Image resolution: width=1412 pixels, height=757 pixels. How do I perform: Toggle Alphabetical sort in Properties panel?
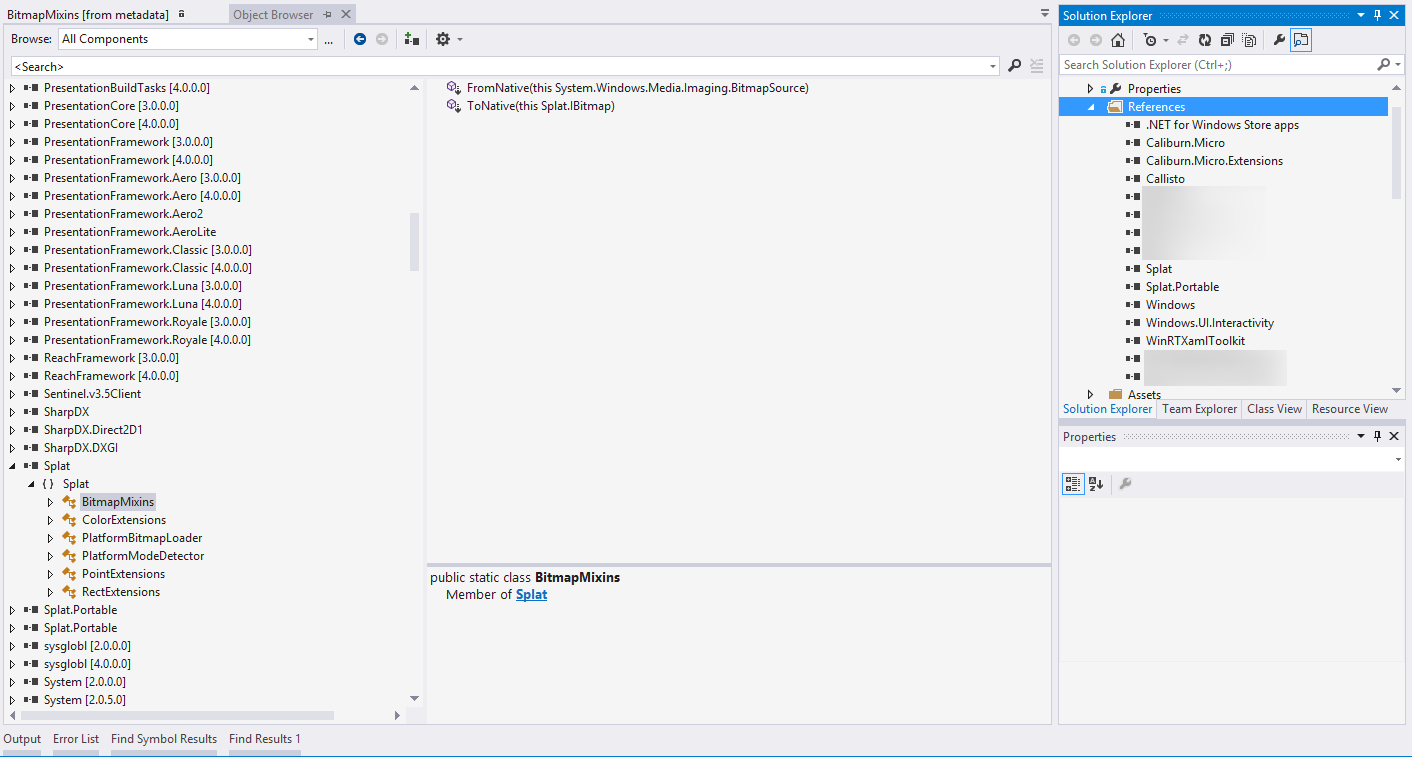(1096, 484)
